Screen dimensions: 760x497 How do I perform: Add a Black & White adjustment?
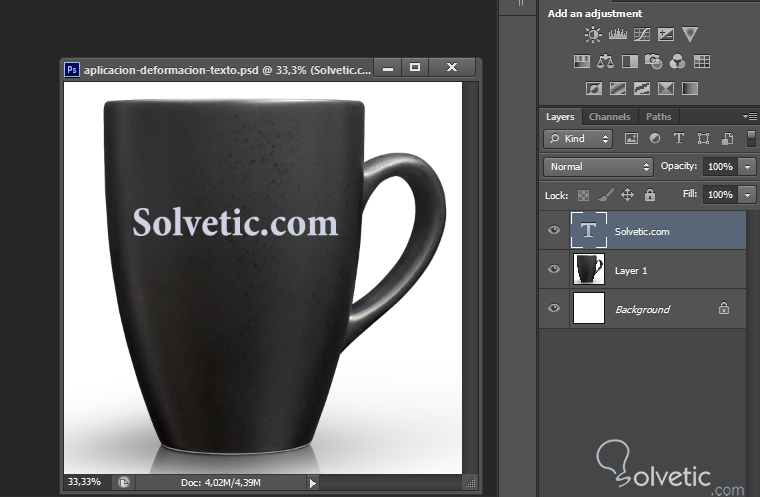click(630, 62)
